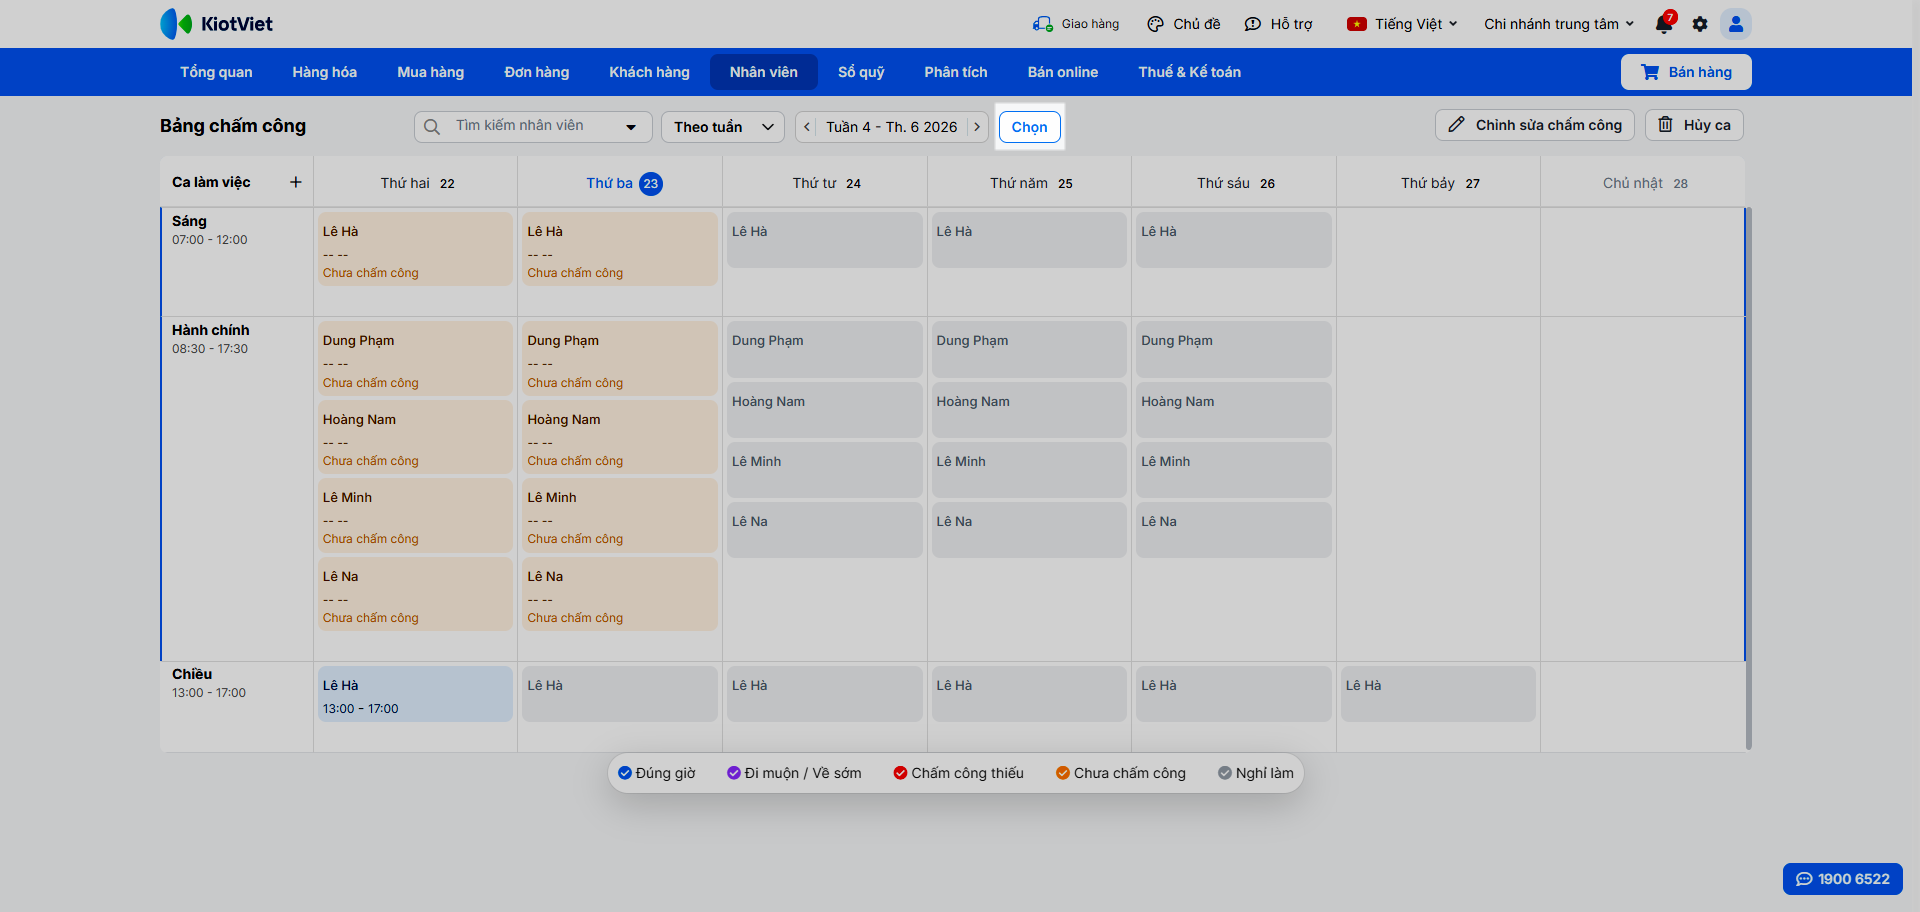Image resolution: width=1920 pixels, height=912 pixels.
Task: Click the Bảng chấm công title
Action: tap(233, 126)
